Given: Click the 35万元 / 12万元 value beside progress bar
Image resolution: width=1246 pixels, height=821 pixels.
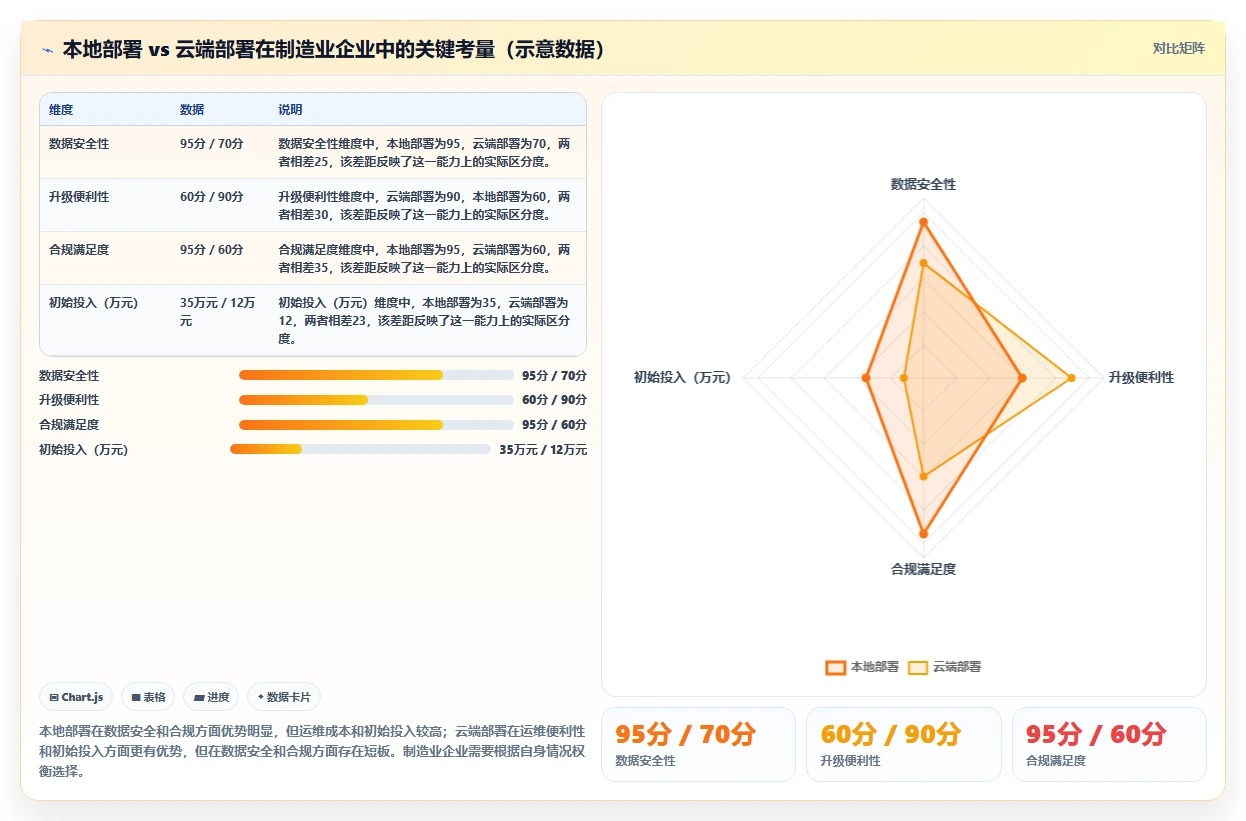Looking at the screenshot, I should 543,450.
